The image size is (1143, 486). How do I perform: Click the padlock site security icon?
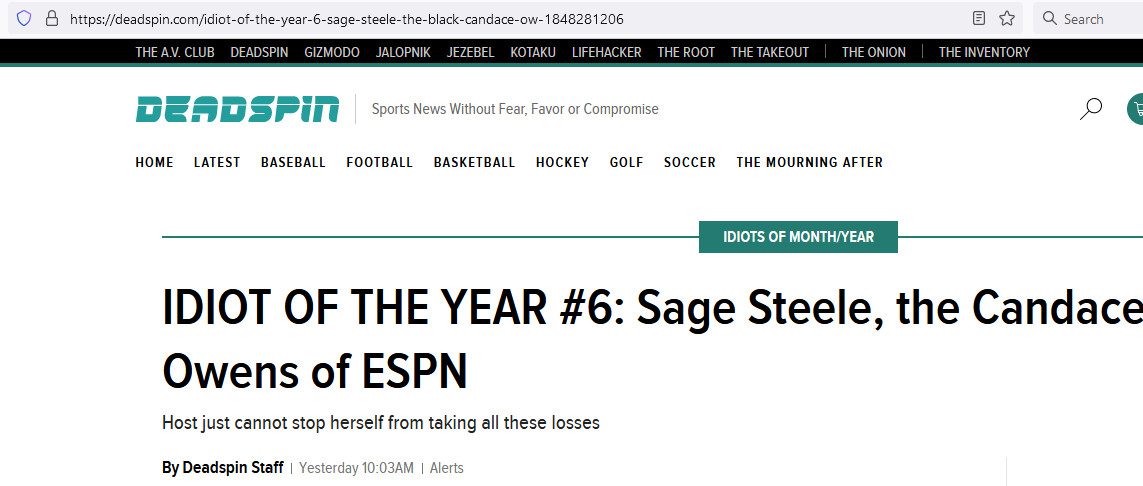pyautogui.click(x=51, y=18)
